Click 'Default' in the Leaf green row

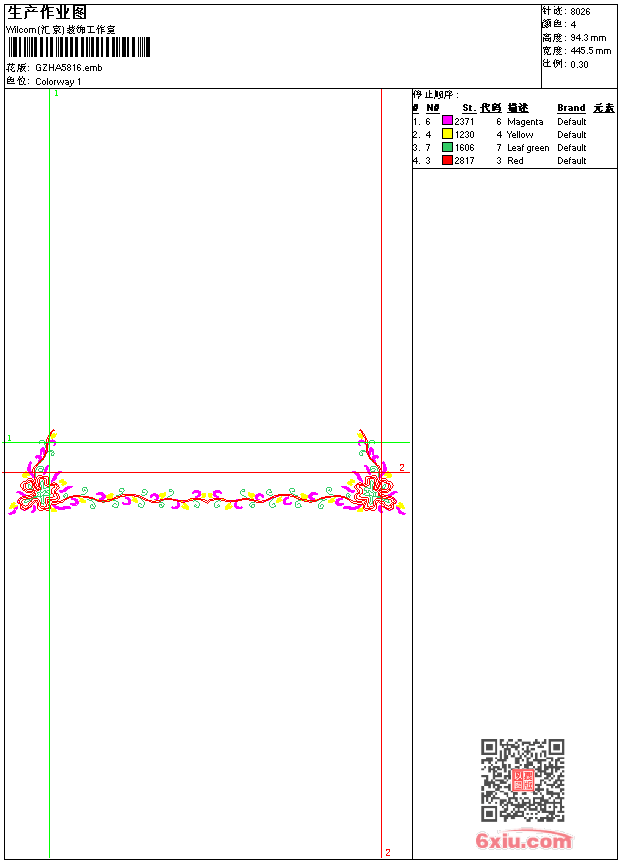[x=572, y=148]
